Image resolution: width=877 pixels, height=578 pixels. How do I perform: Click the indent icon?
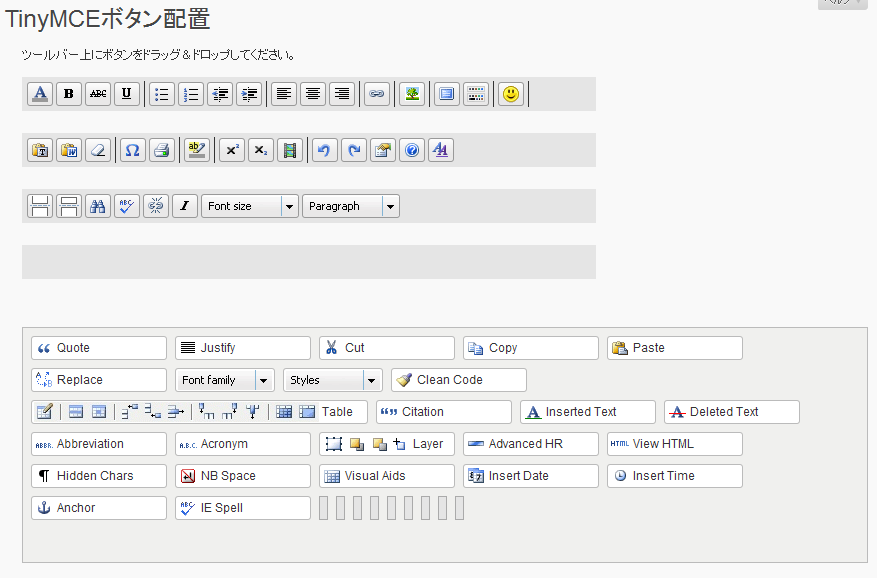(249, 94)
